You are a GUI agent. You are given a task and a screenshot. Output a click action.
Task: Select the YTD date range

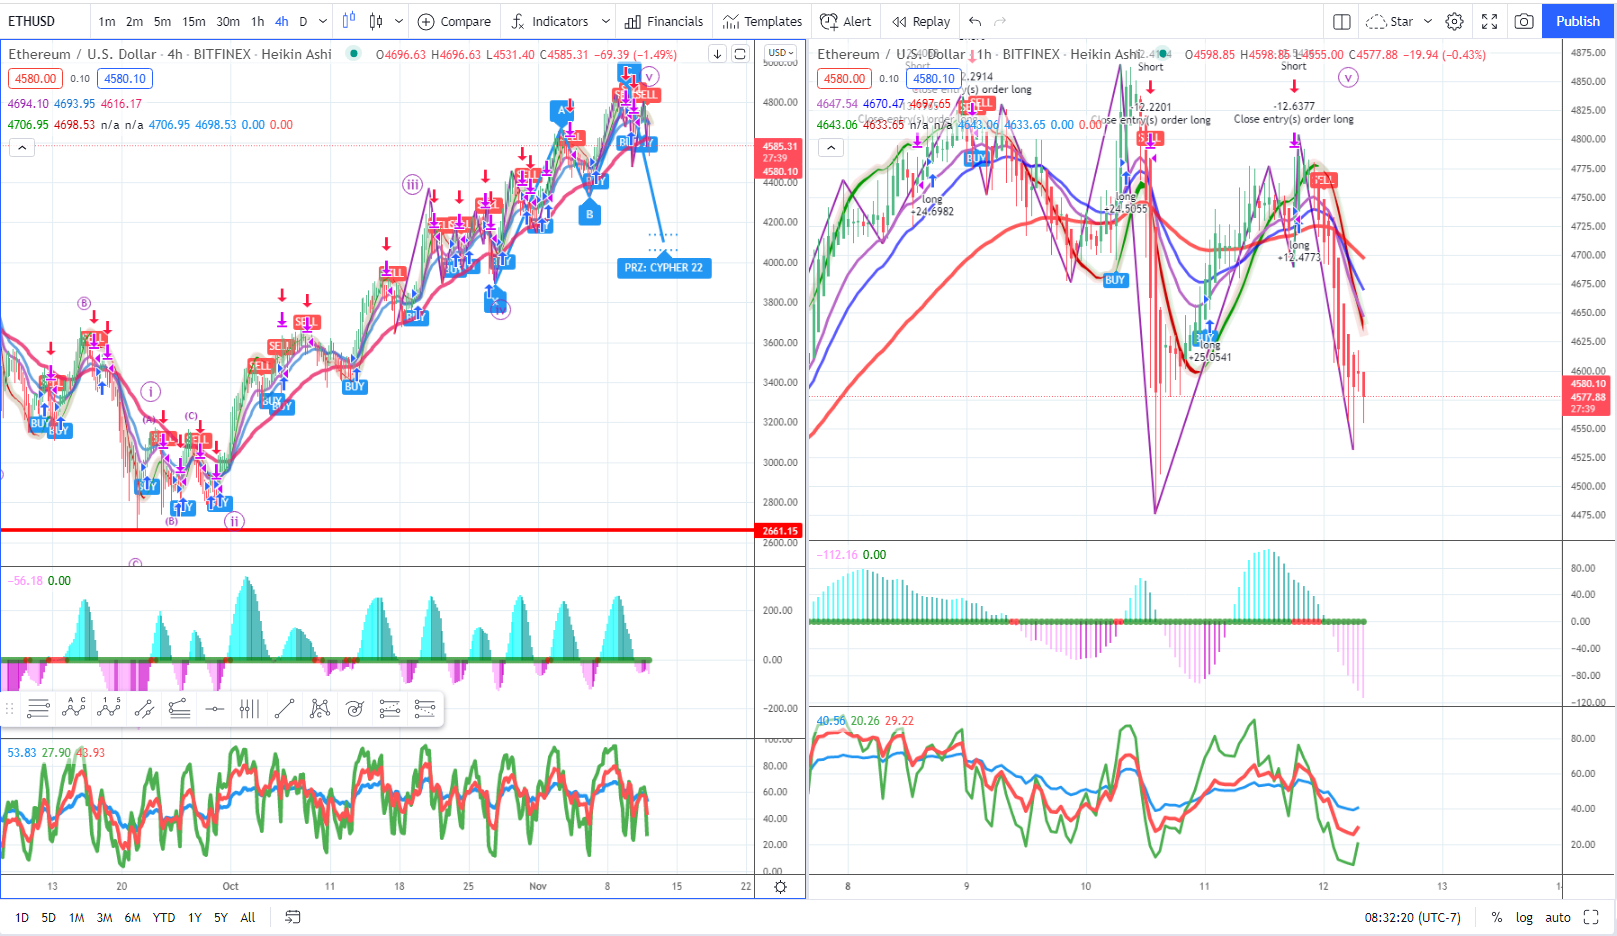point(164,917)
